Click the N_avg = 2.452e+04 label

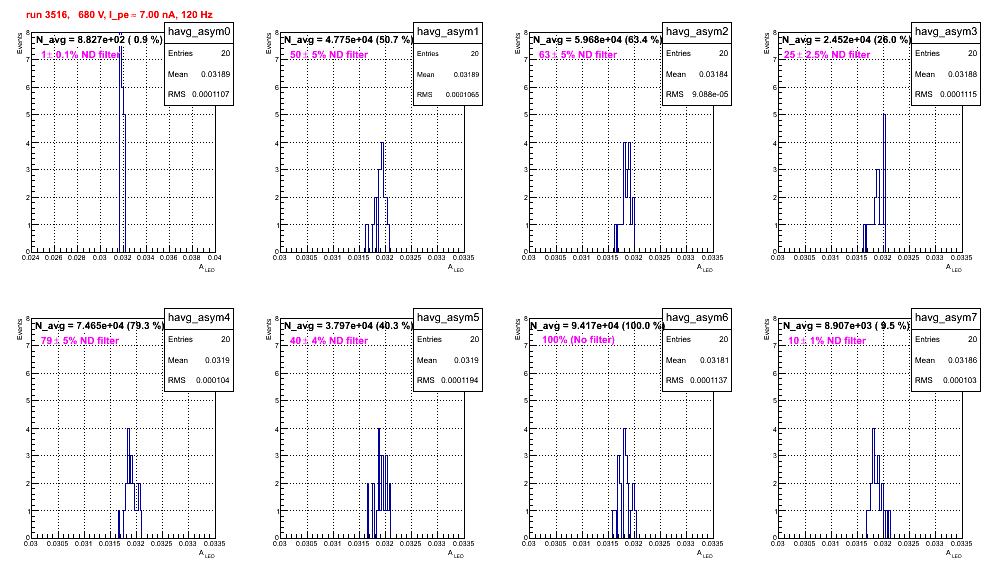[x=846, y=39]
